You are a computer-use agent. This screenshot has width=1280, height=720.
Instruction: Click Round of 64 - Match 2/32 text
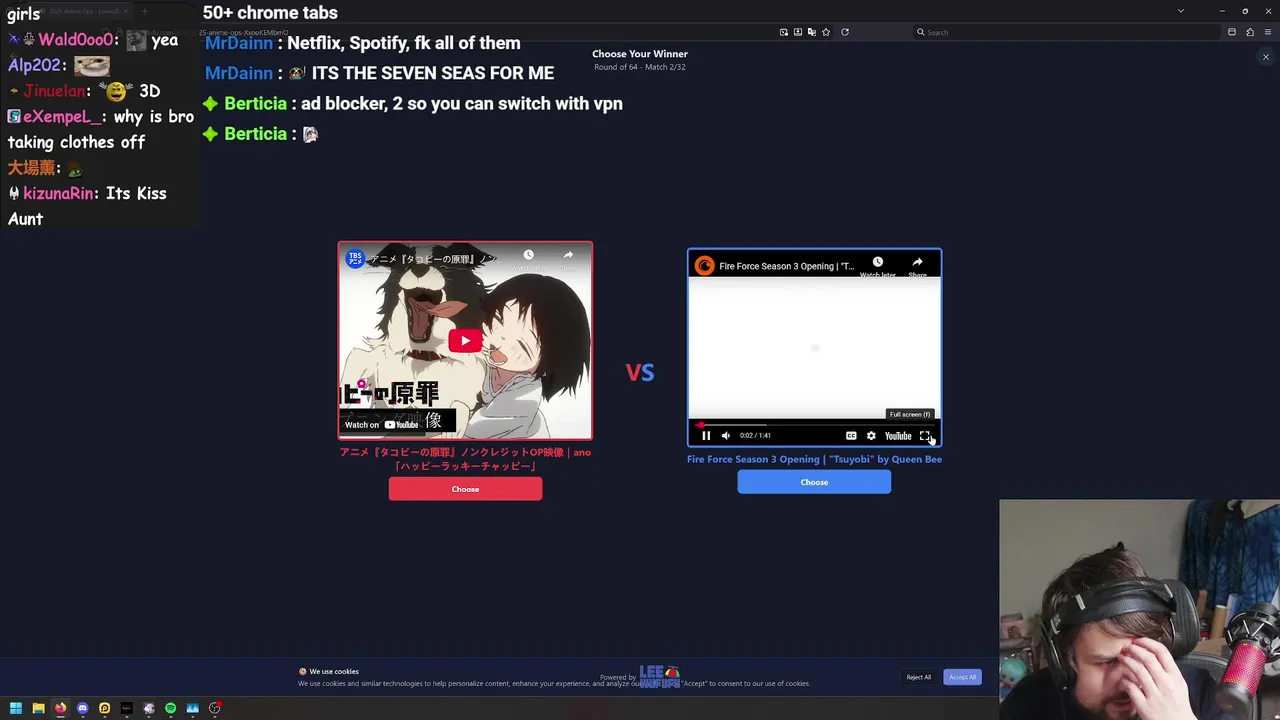[x=640, y=67]
